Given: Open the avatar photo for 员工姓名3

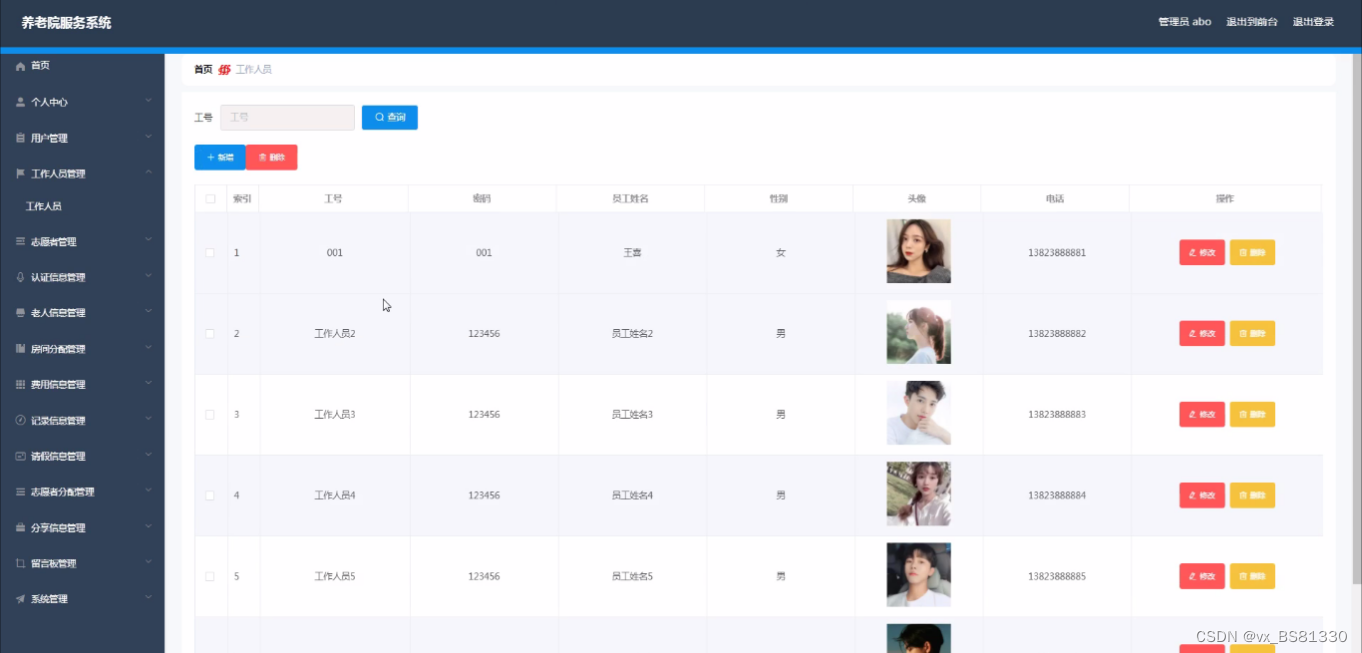Looking at the screenshot, I should click(918, 413).
